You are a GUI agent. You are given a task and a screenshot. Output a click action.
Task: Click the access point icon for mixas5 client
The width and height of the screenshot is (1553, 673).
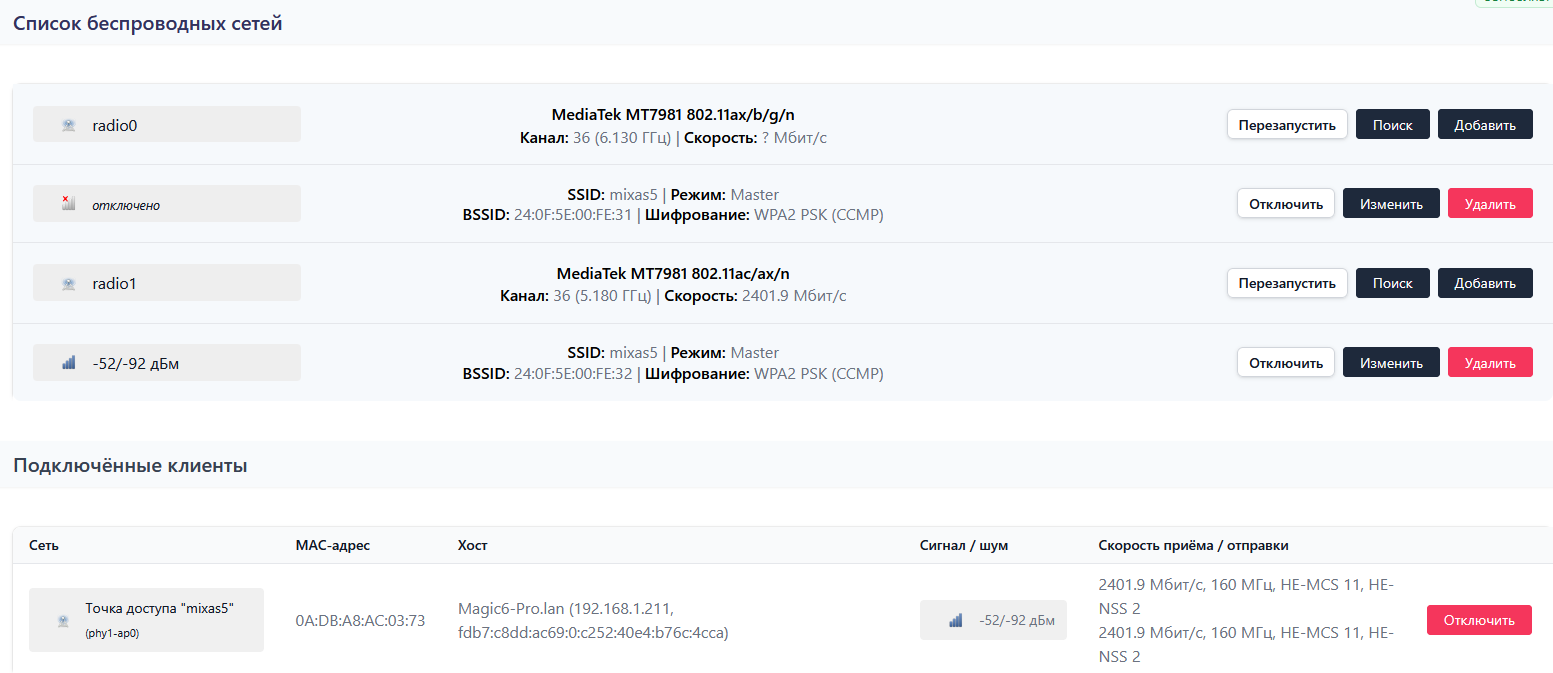point(63,621)
